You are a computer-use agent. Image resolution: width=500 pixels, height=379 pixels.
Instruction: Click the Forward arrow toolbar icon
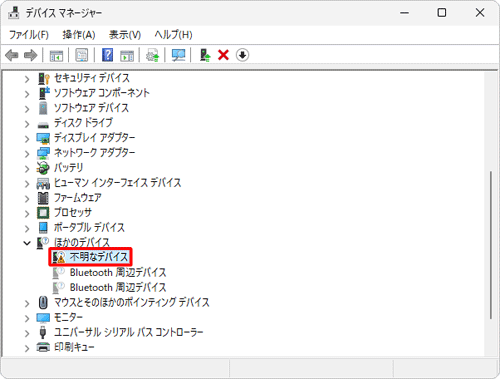[30, 55]
